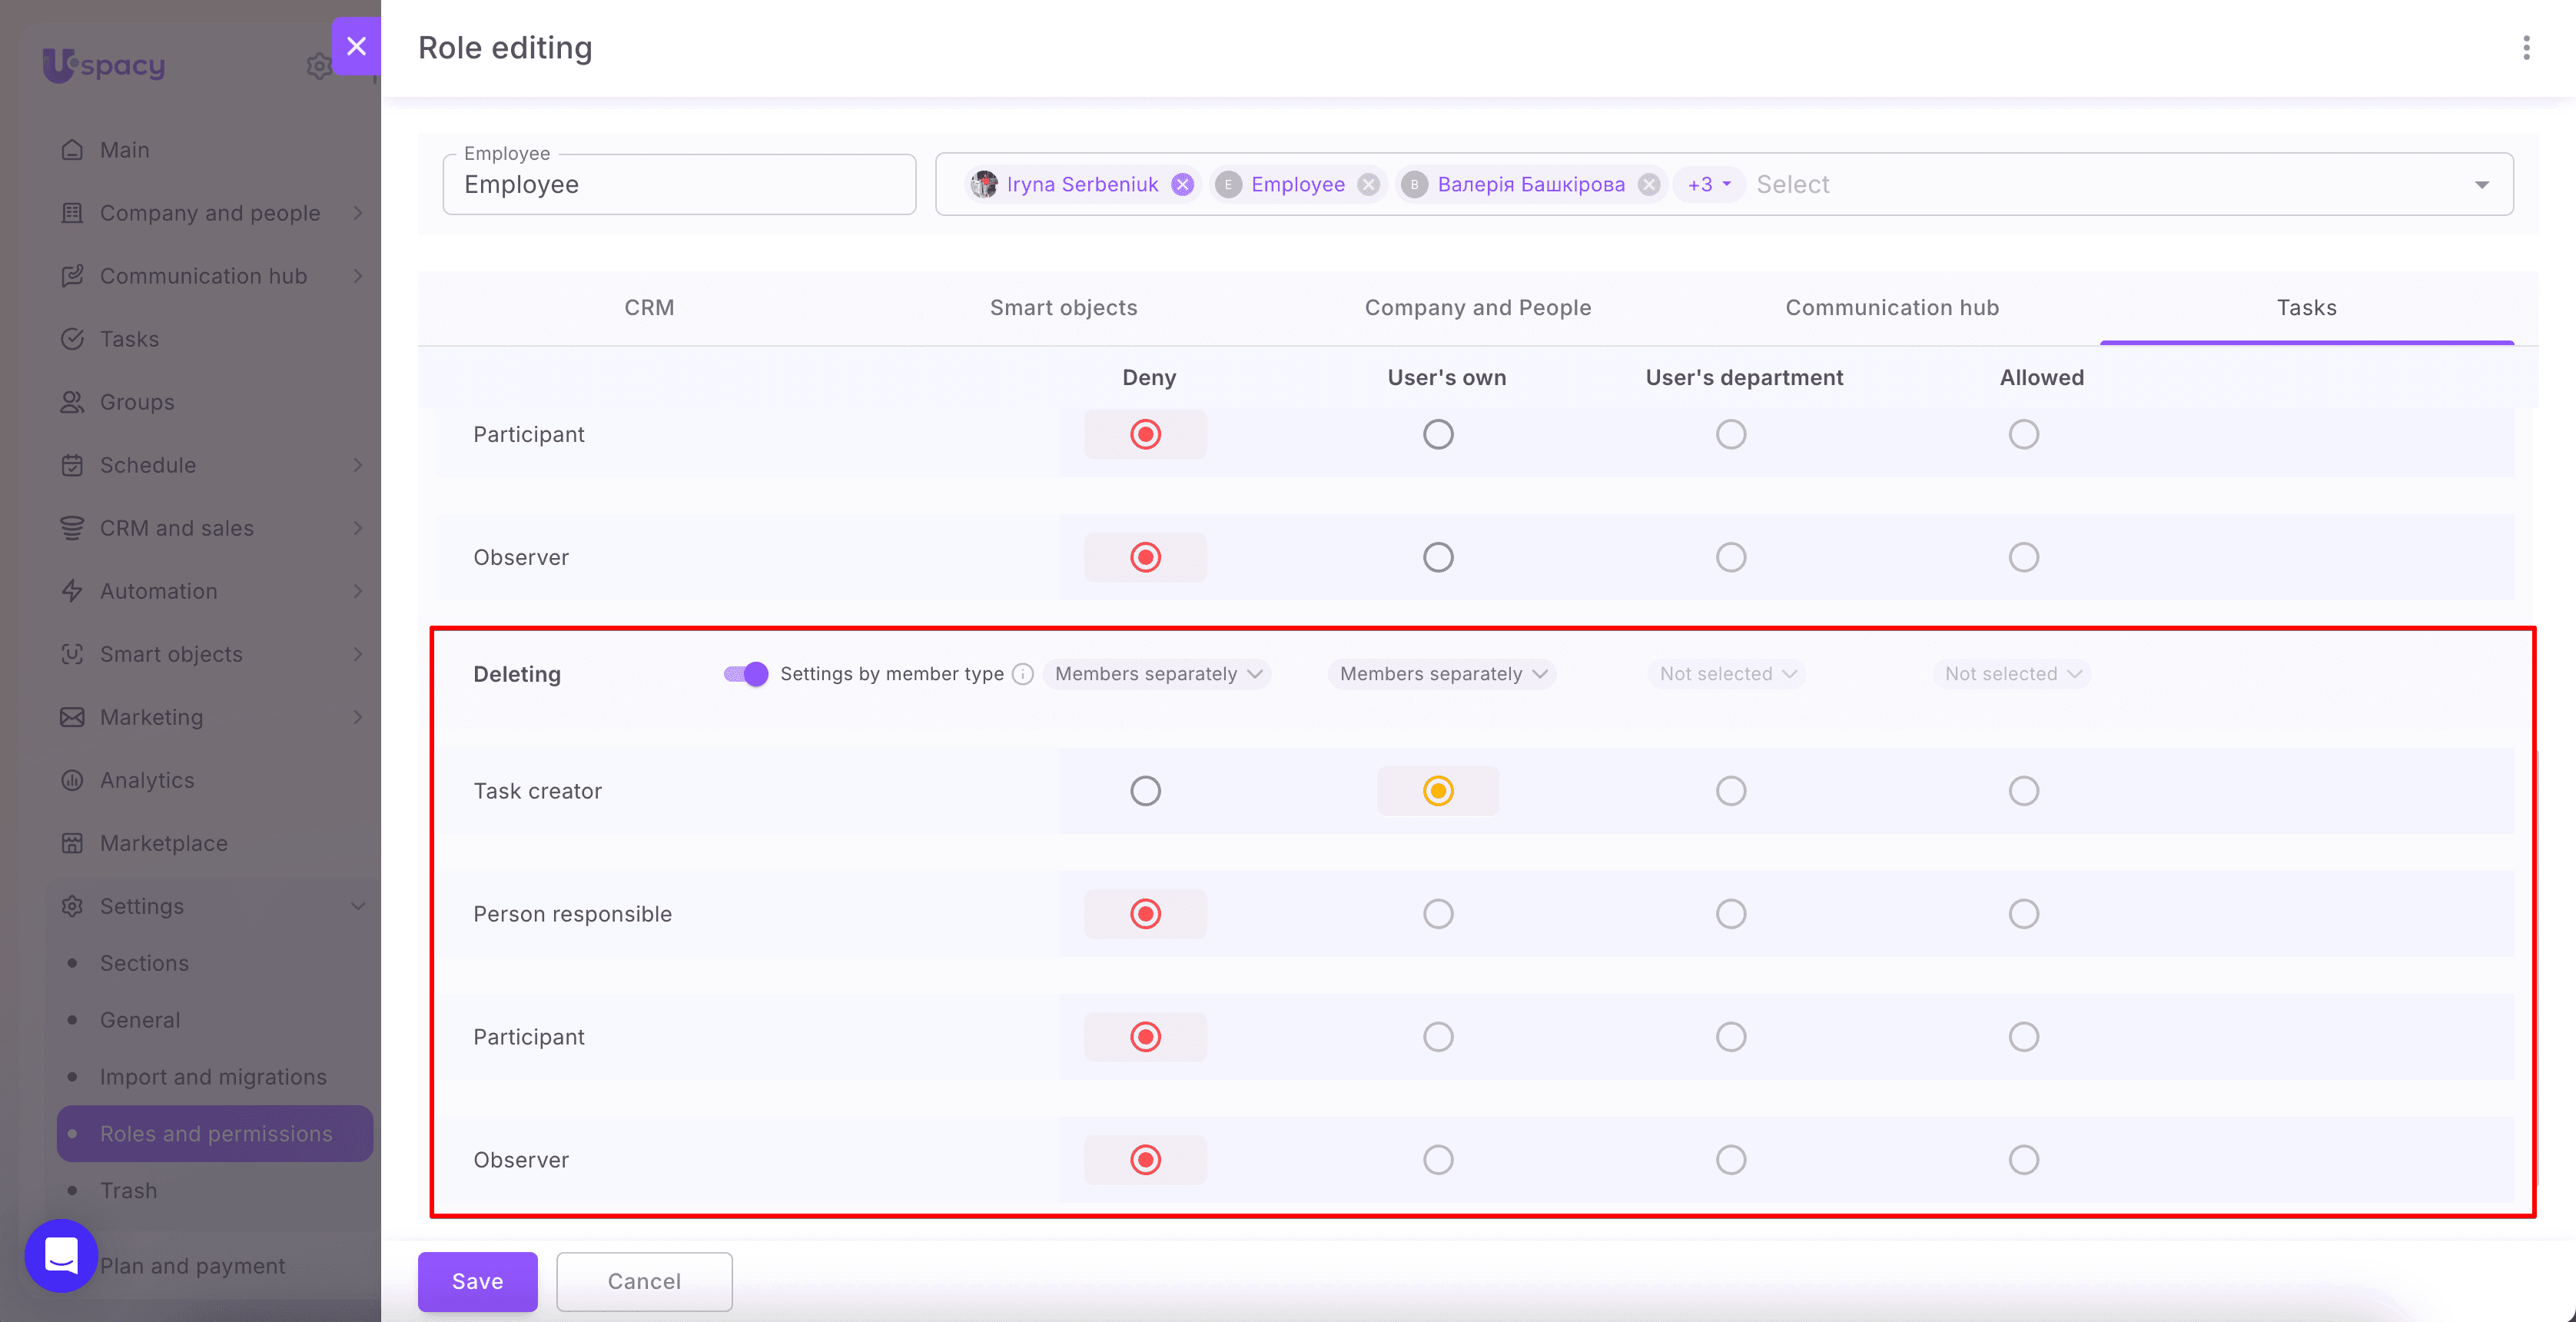Open Roles and permissions in sidebar
Viewport: 2576px width, 1322px height.
tap(215, 1133)
